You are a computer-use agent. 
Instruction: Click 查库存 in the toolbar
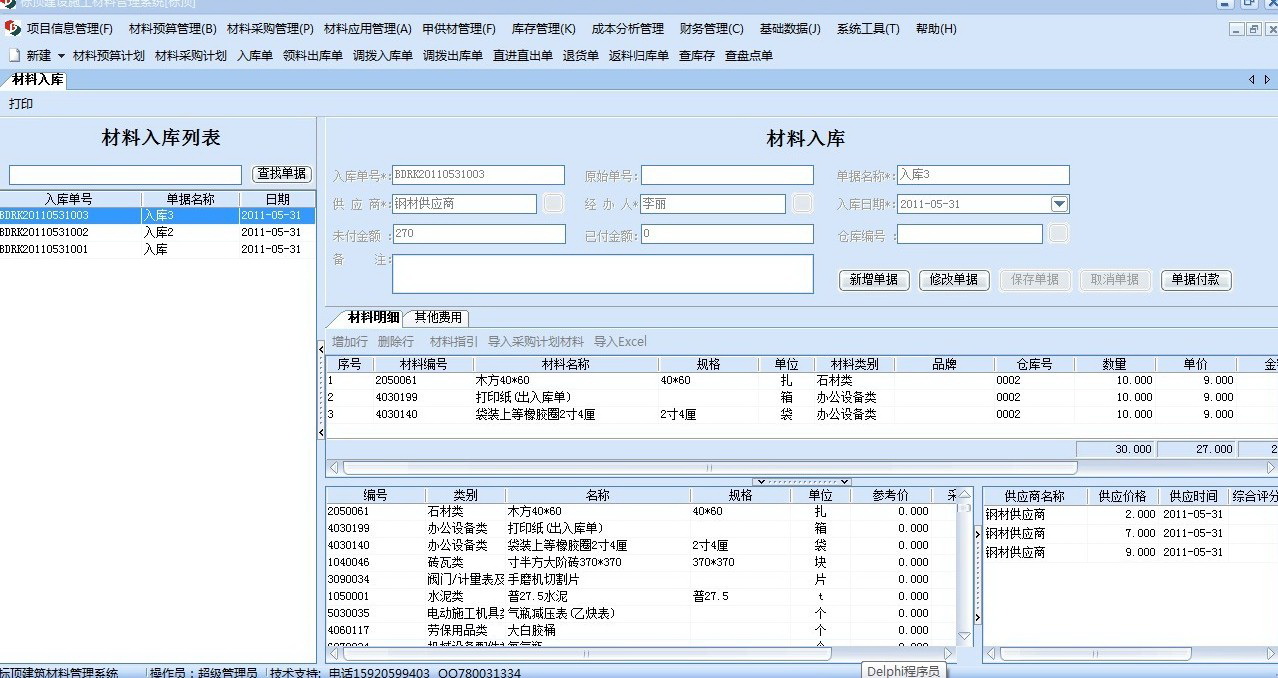[x=697, y=56]
